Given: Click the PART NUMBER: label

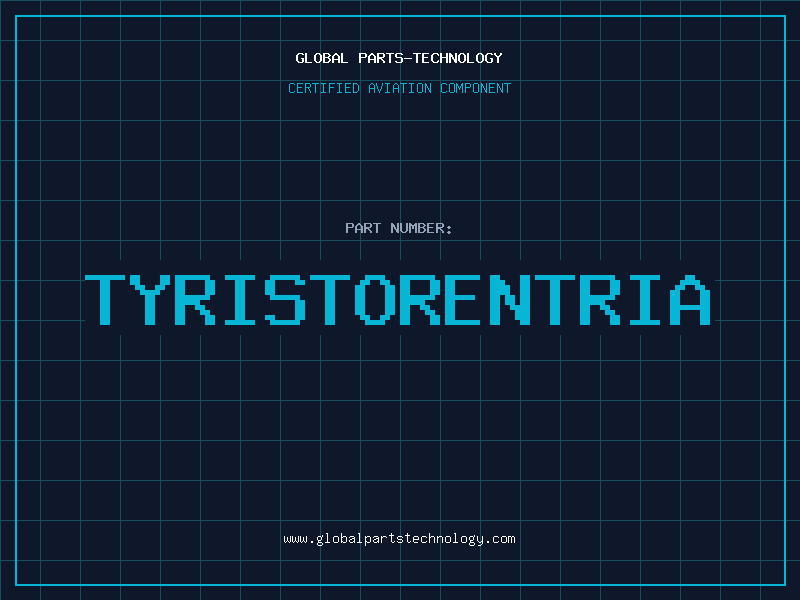Looking at the screenshot, I should 398,228.
